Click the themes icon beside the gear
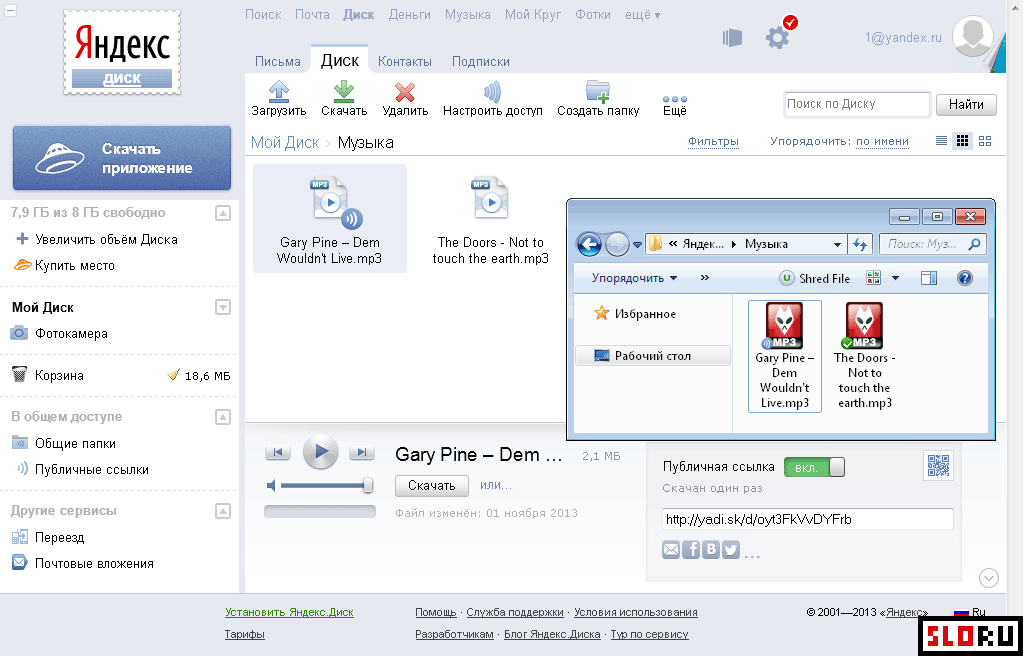This screenshot has height=656, width=1023. coord(733,37)
